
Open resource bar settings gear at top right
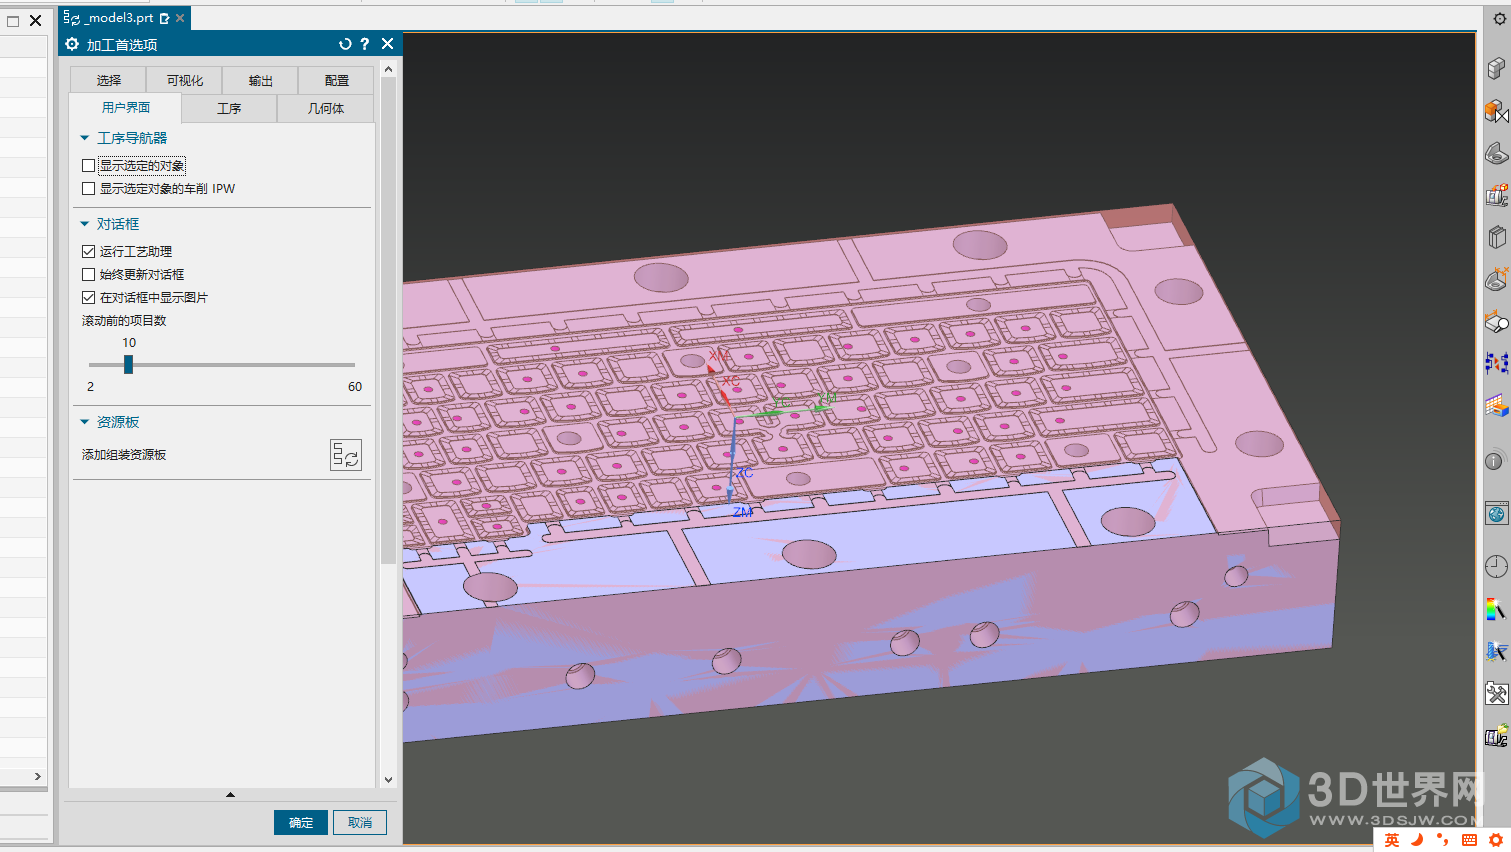(1499, 19)
